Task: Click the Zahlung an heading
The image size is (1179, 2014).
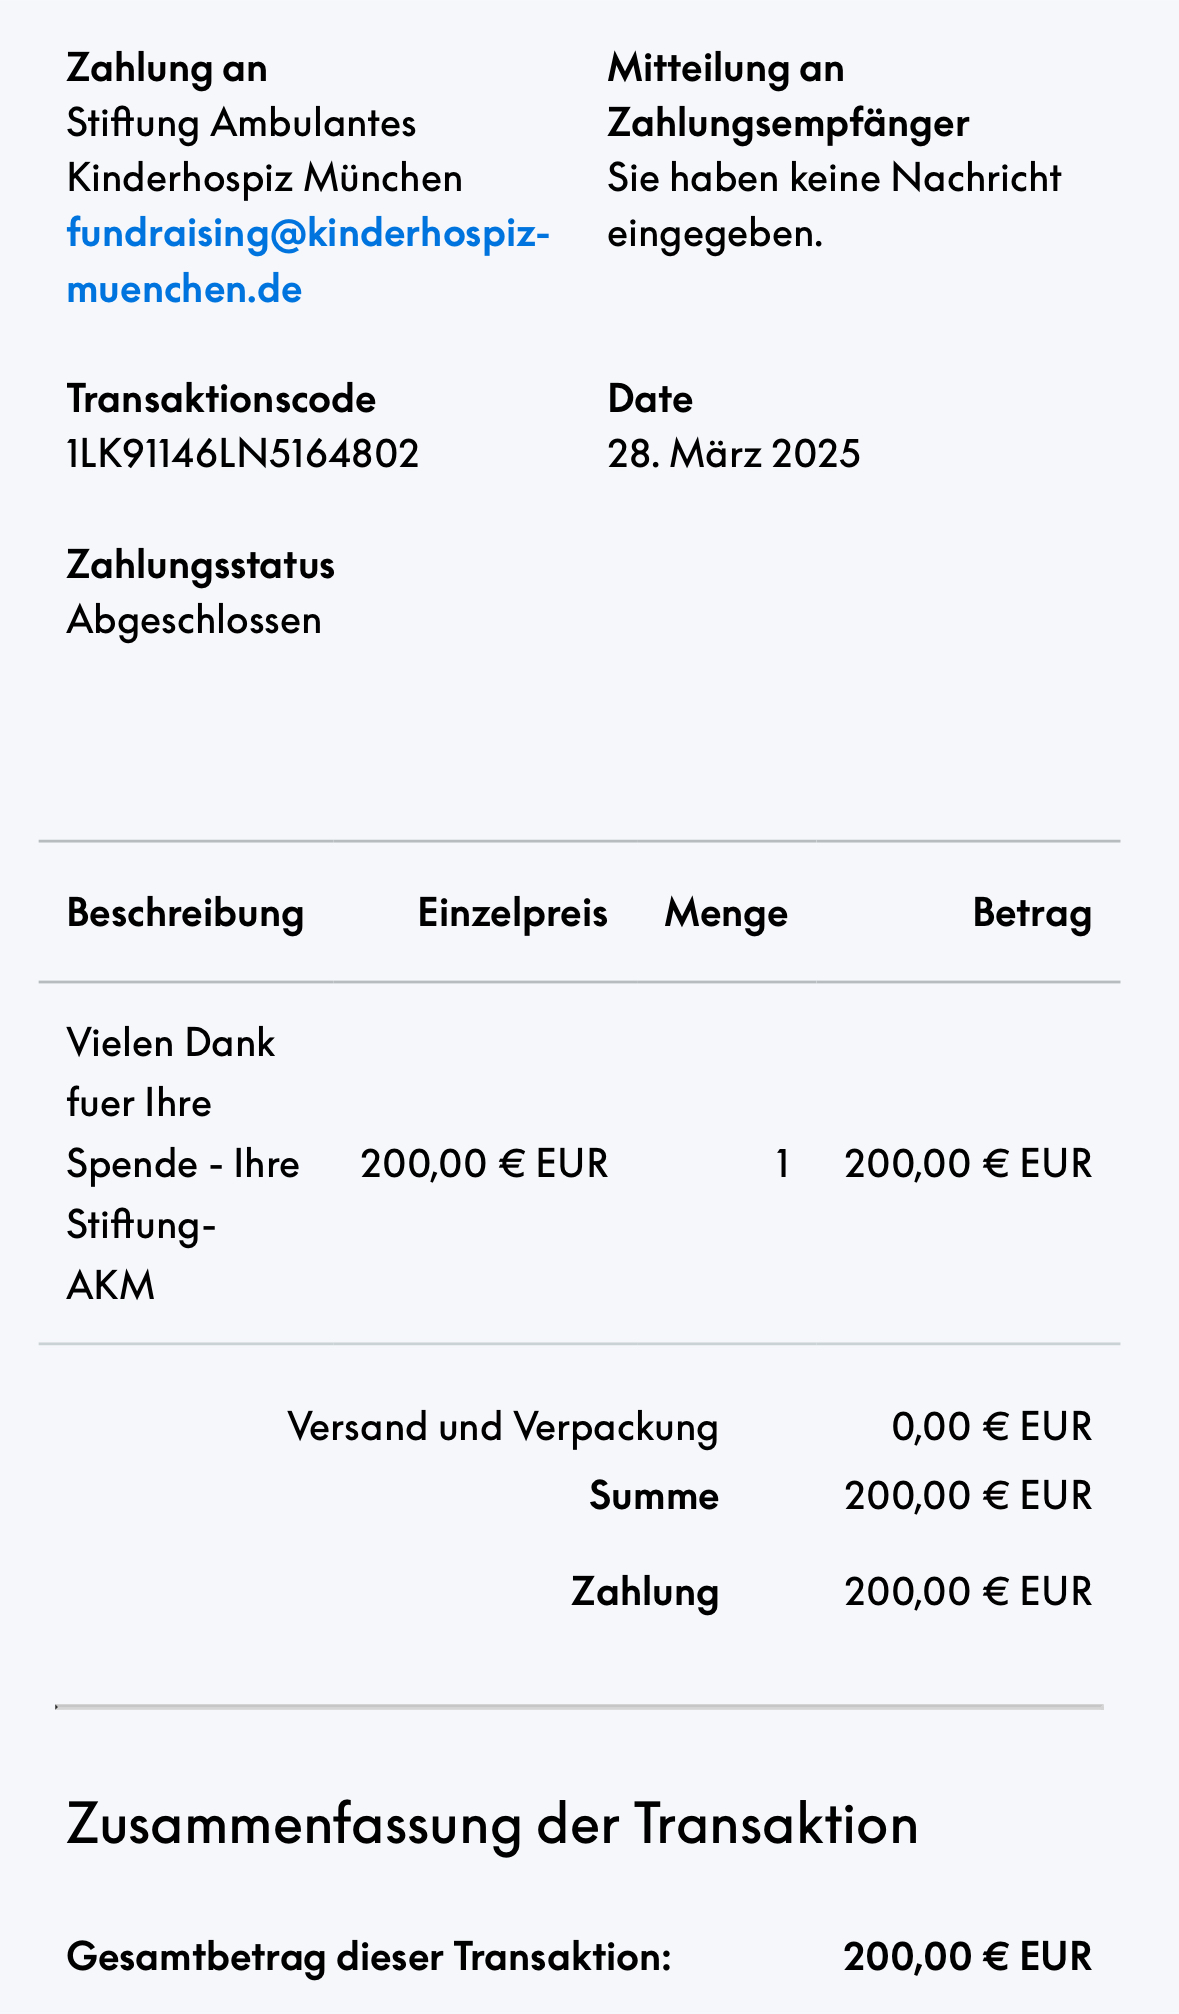Action: point(167,68)
